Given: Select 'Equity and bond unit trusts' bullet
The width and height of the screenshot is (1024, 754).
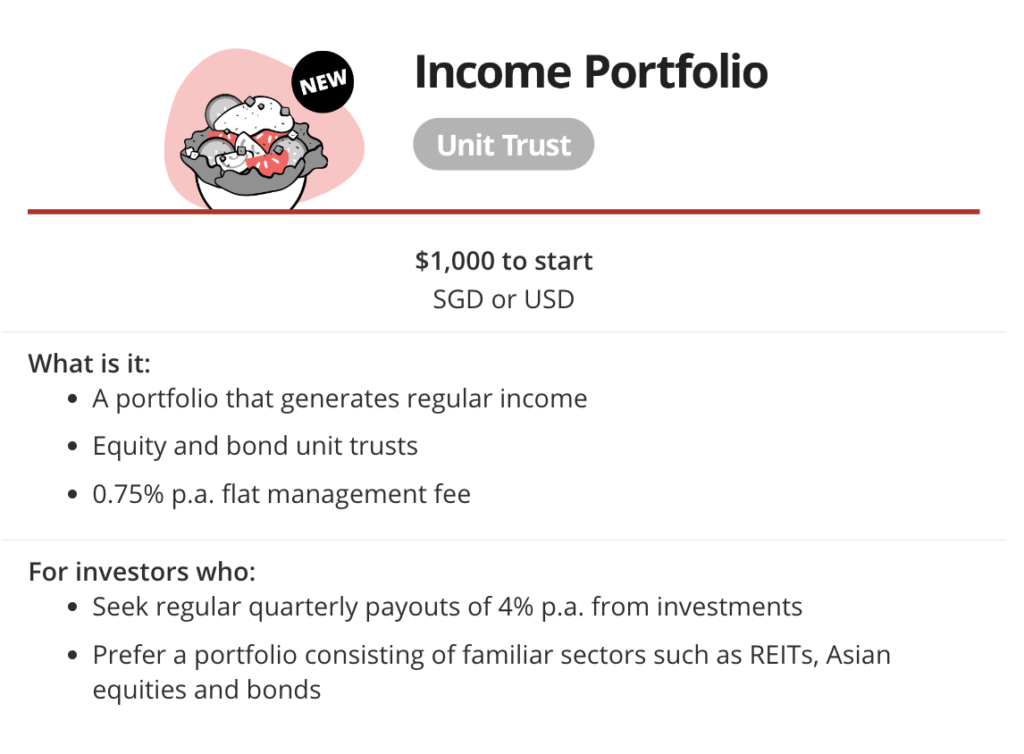Looking at the screenshot, I should (x=255, y=446).
